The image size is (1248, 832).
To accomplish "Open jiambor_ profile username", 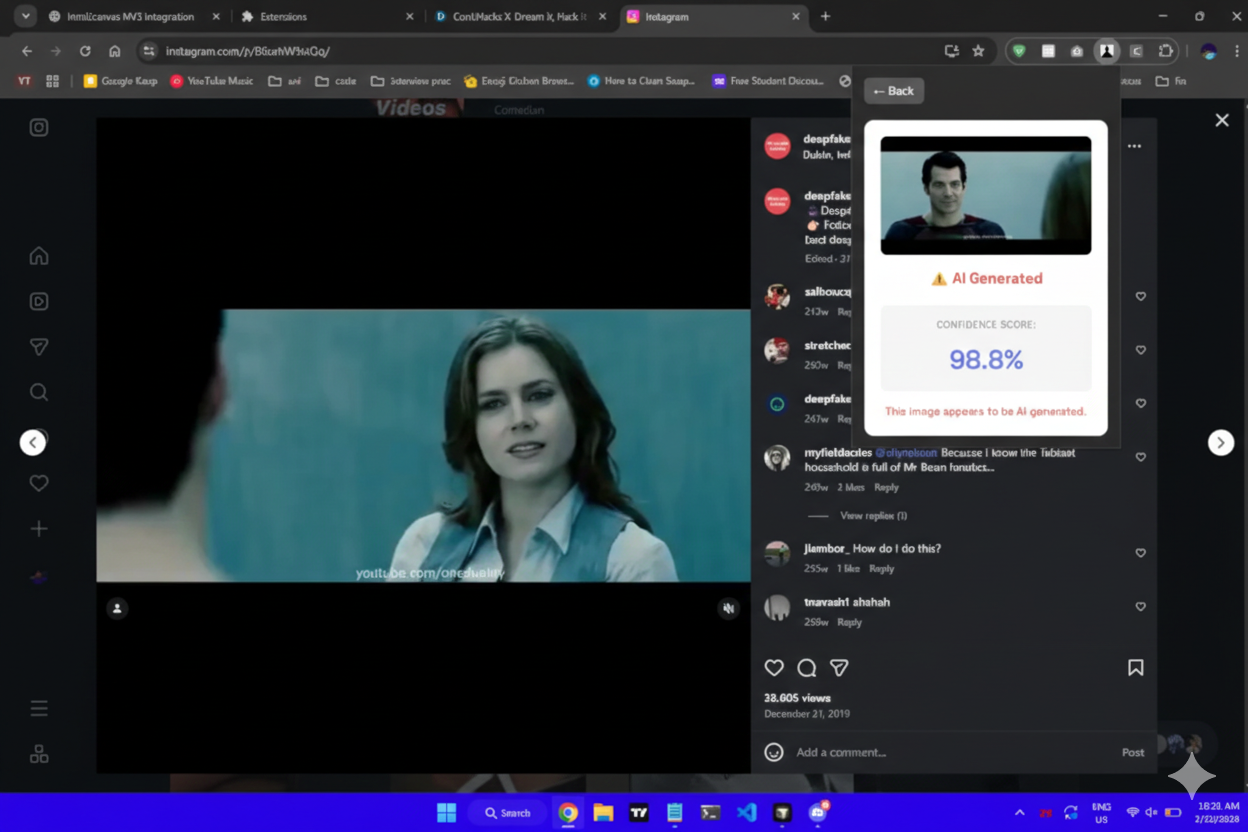I will point(826,548).
